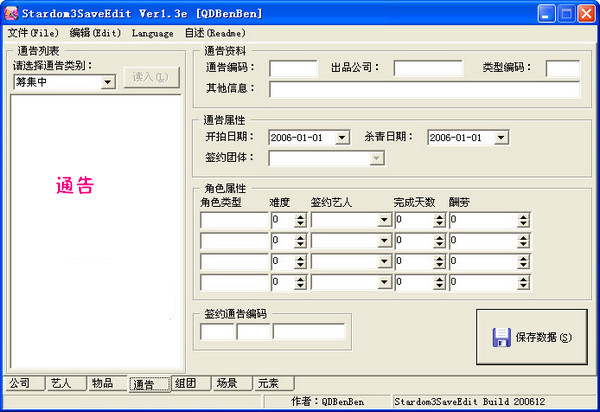Viewport: 600px width, 412px height.
Task: Switch to the 场景 tab
Action: (x=227, y=383)
